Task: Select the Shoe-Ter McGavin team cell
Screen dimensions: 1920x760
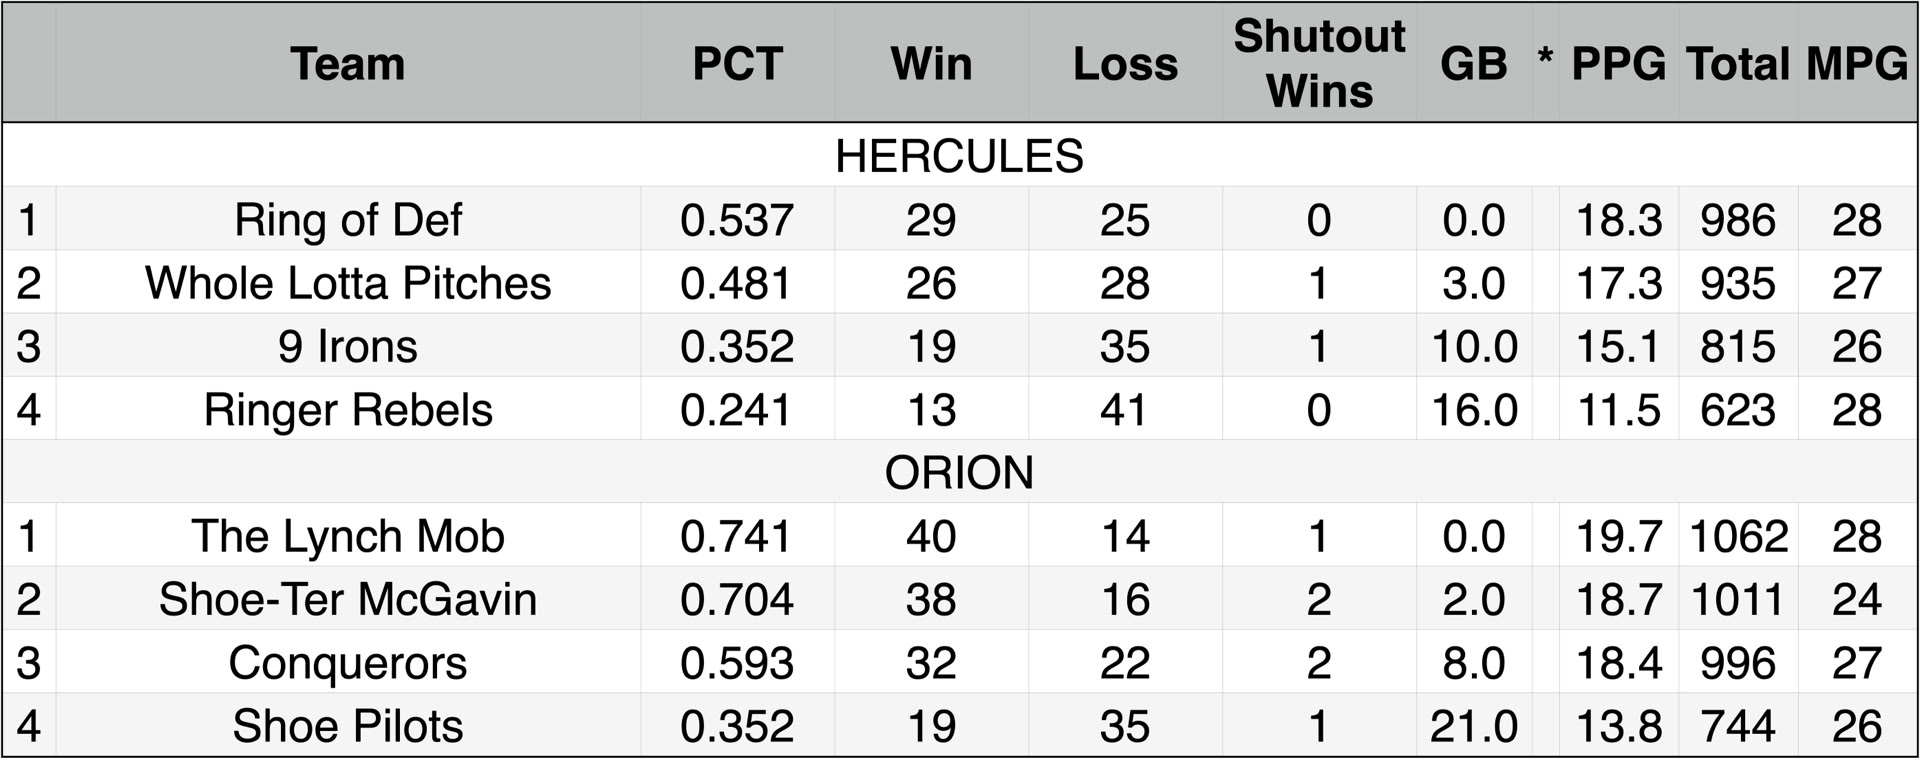Action: coord(347,599)
